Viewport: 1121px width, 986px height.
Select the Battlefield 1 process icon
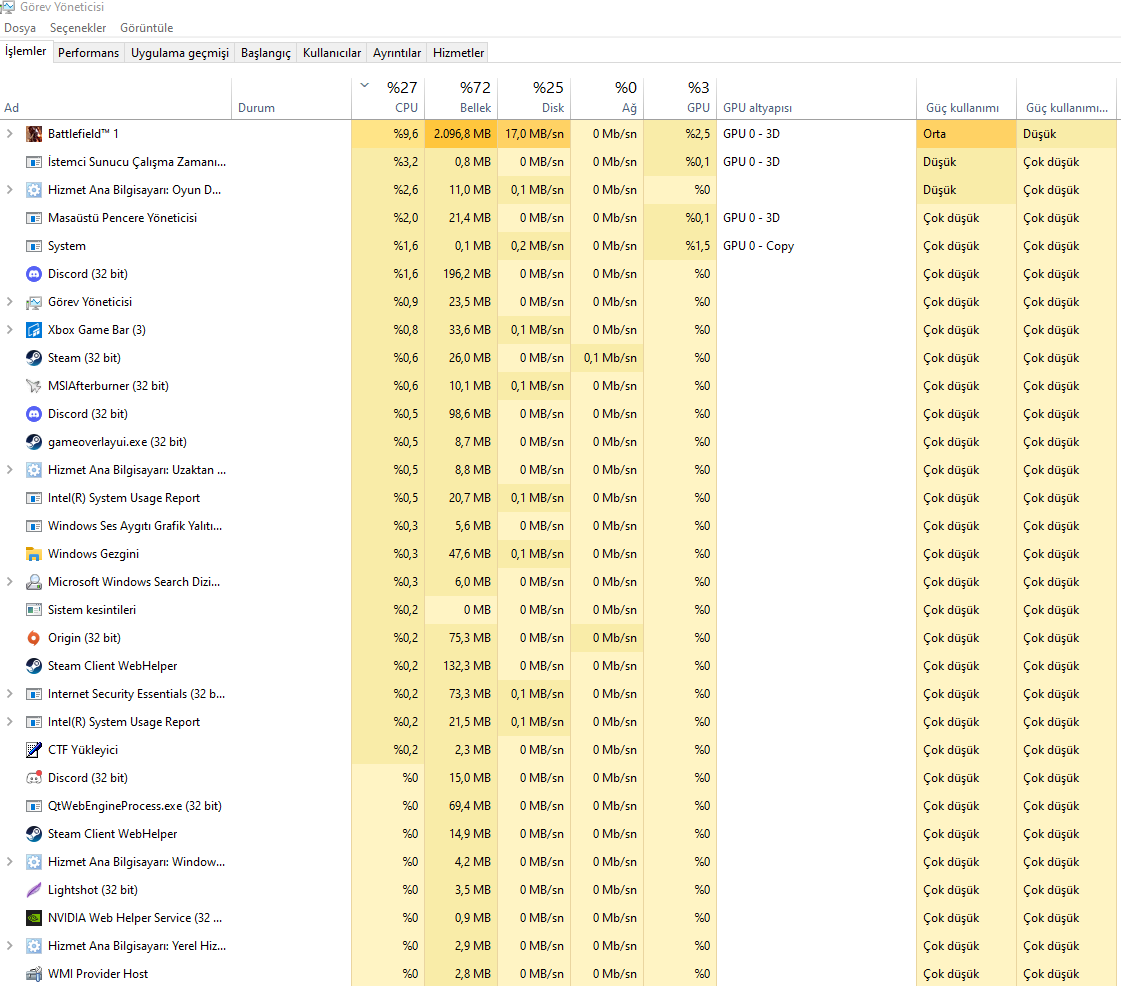point(33,133)
